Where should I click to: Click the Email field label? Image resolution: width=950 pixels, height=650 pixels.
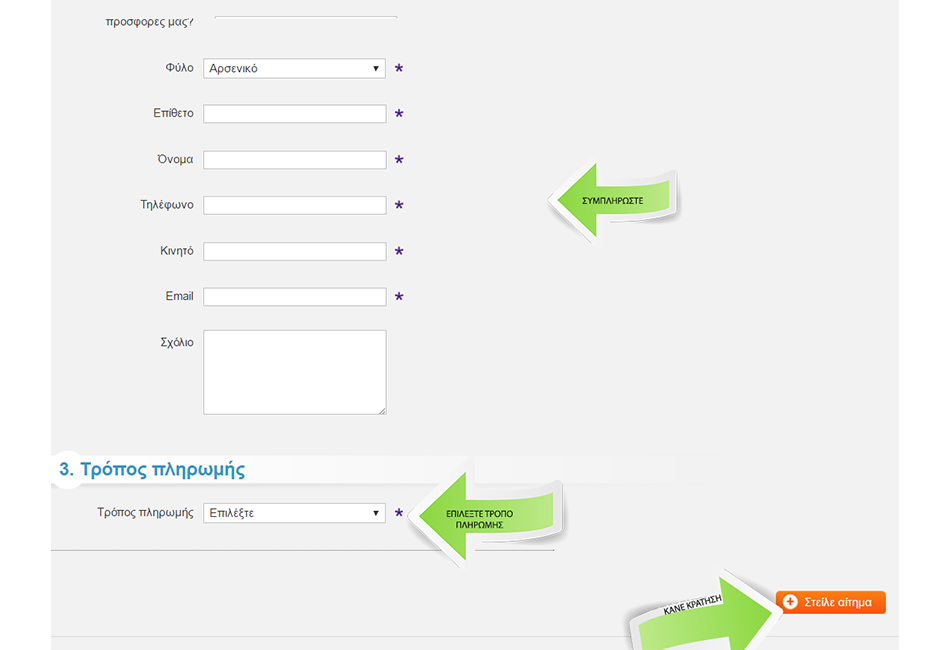(179, 297)
